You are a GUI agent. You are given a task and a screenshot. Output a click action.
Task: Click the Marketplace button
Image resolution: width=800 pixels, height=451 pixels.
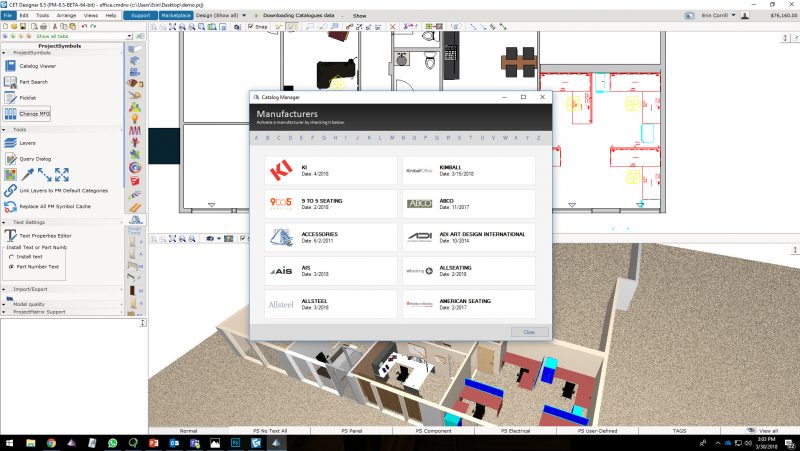176,15
